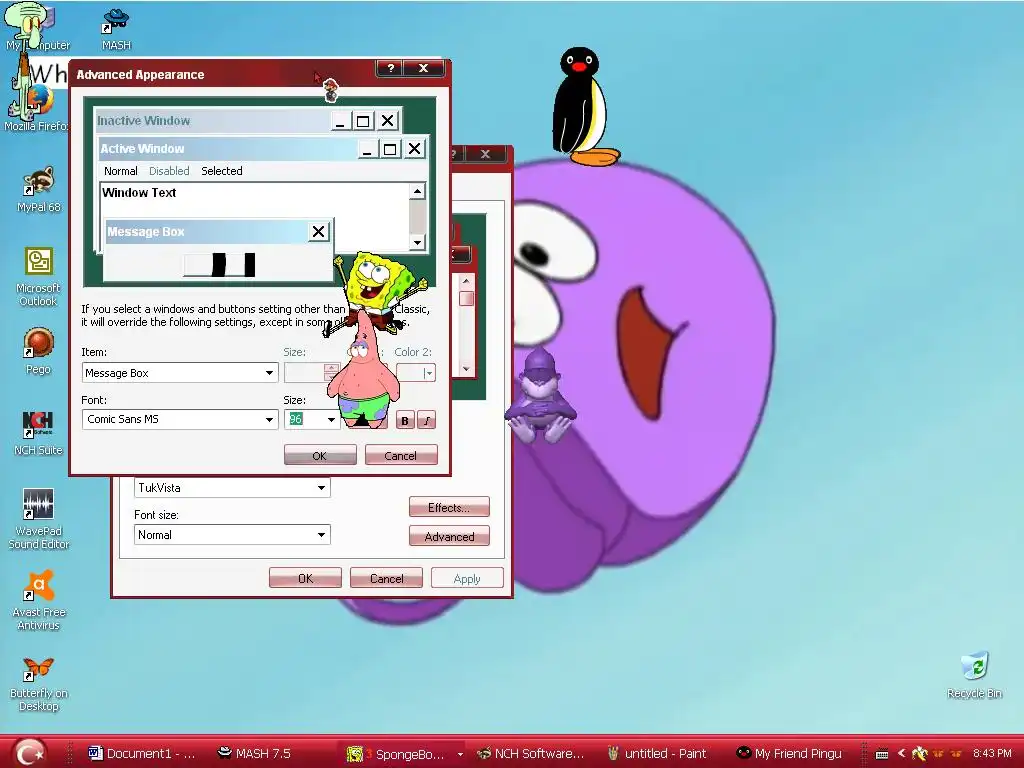Click the Inactive Window title bar in the preview
Screen dimensions: 1024x768
pyautogui.click(x=212, y=121)
